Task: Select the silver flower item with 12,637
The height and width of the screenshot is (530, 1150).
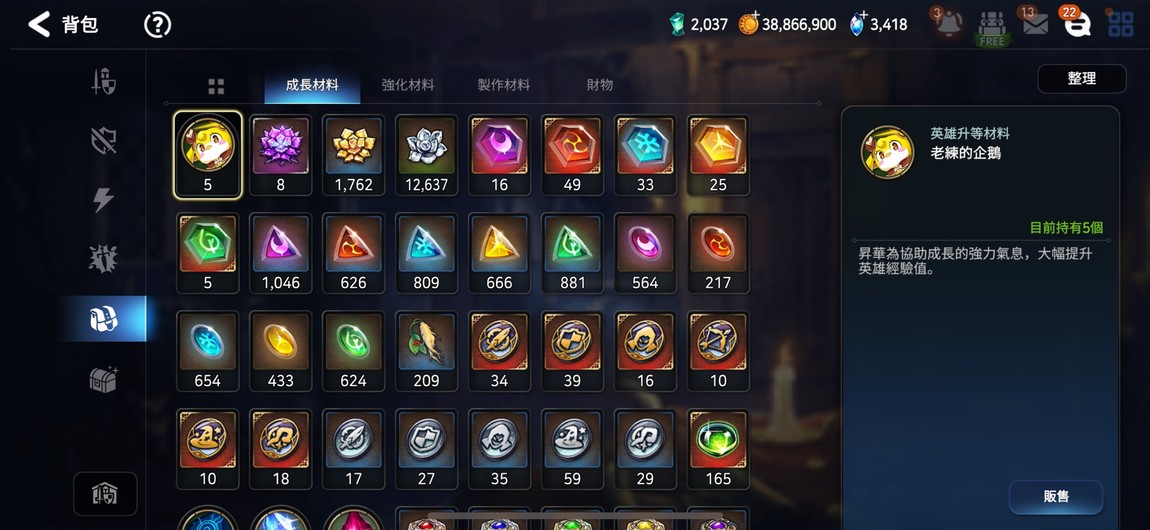Action: coord(426,155)
